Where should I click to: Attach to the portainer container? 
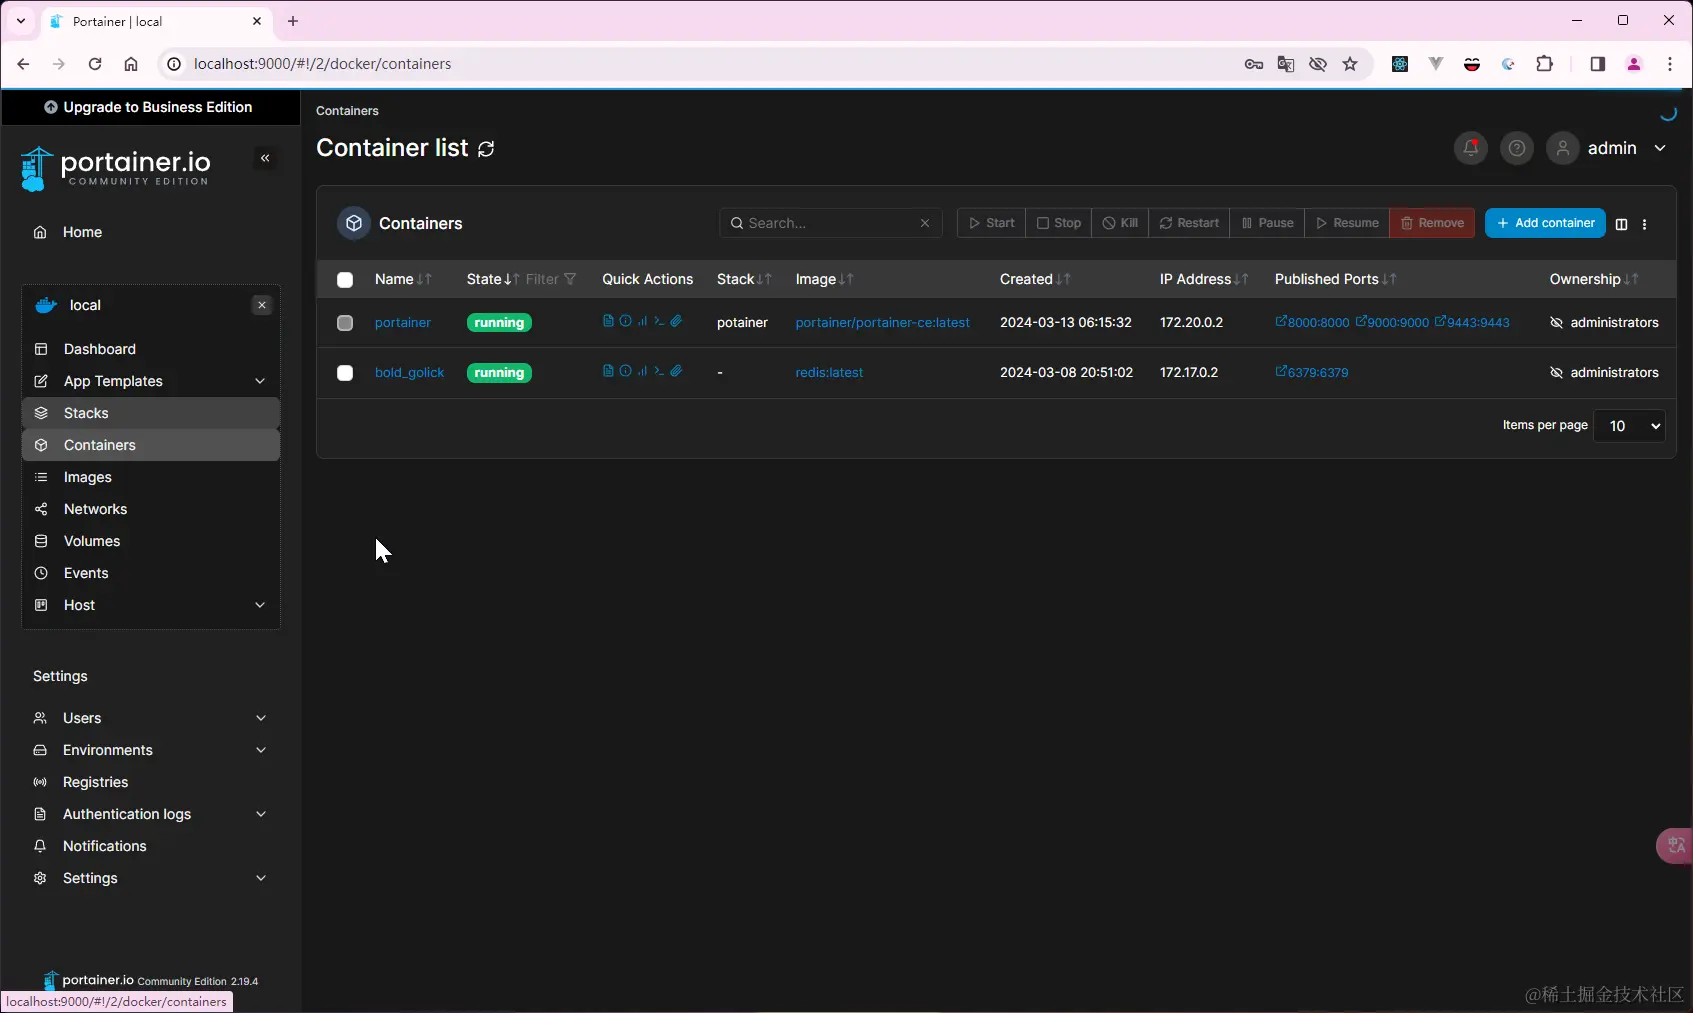point(676,321)
